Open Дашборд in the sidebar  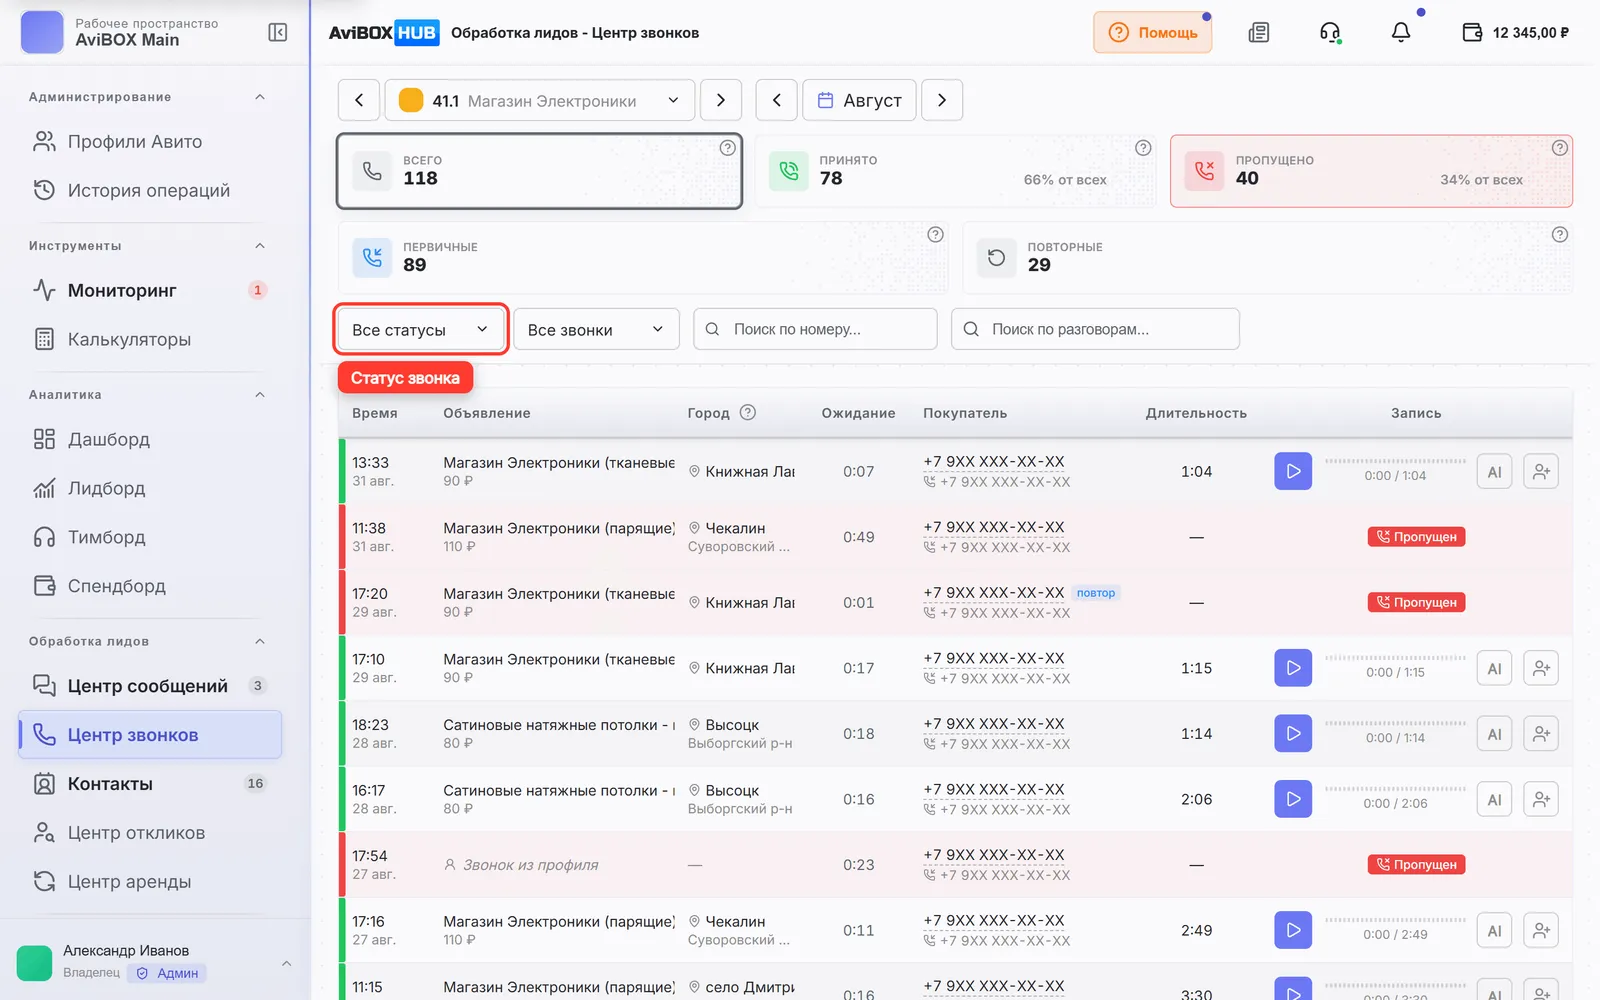click(150, 439)
